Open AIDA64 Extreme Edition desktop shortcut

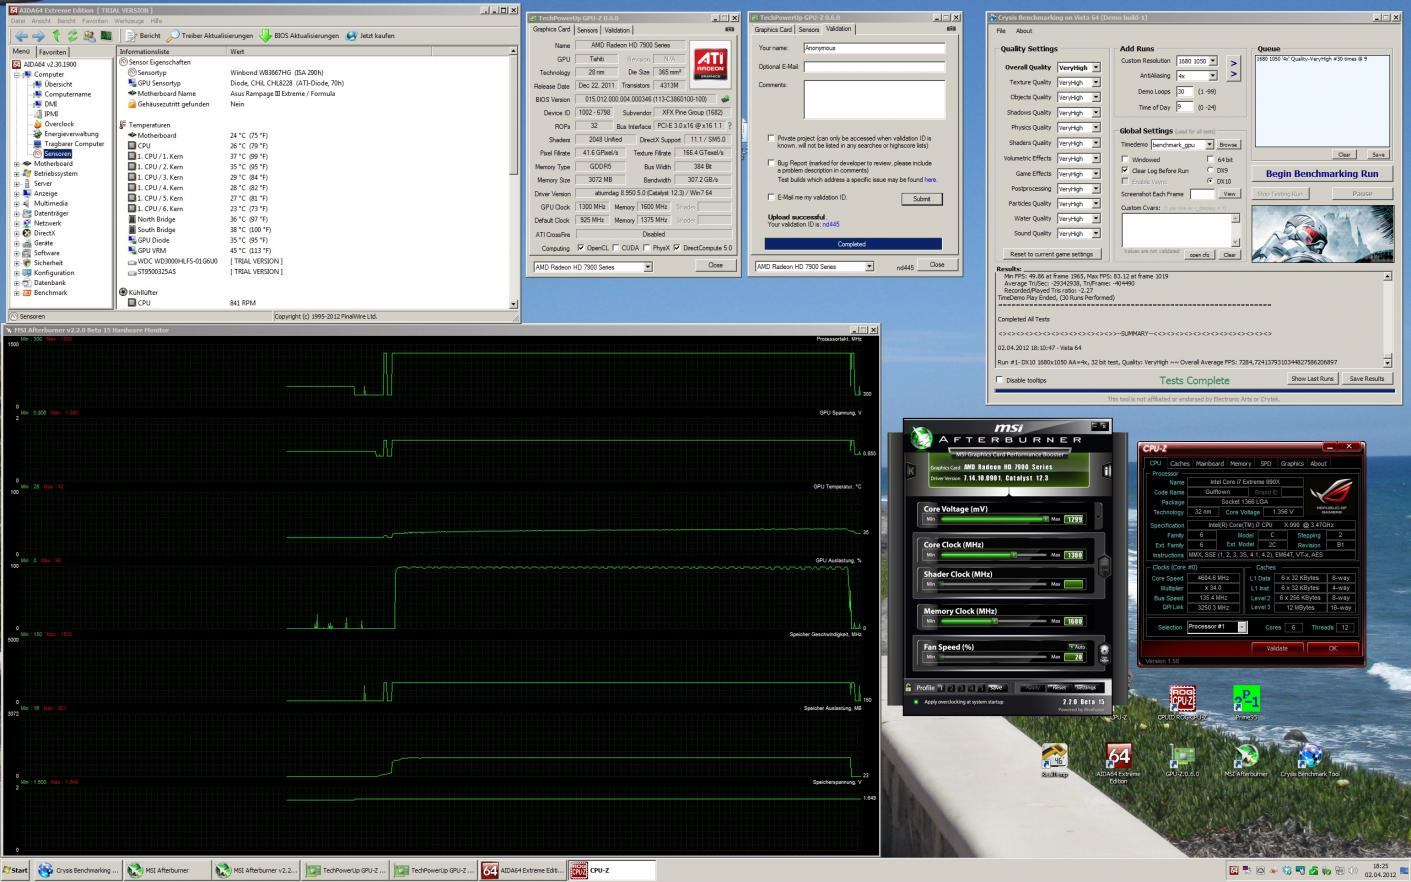[1118, 764]
